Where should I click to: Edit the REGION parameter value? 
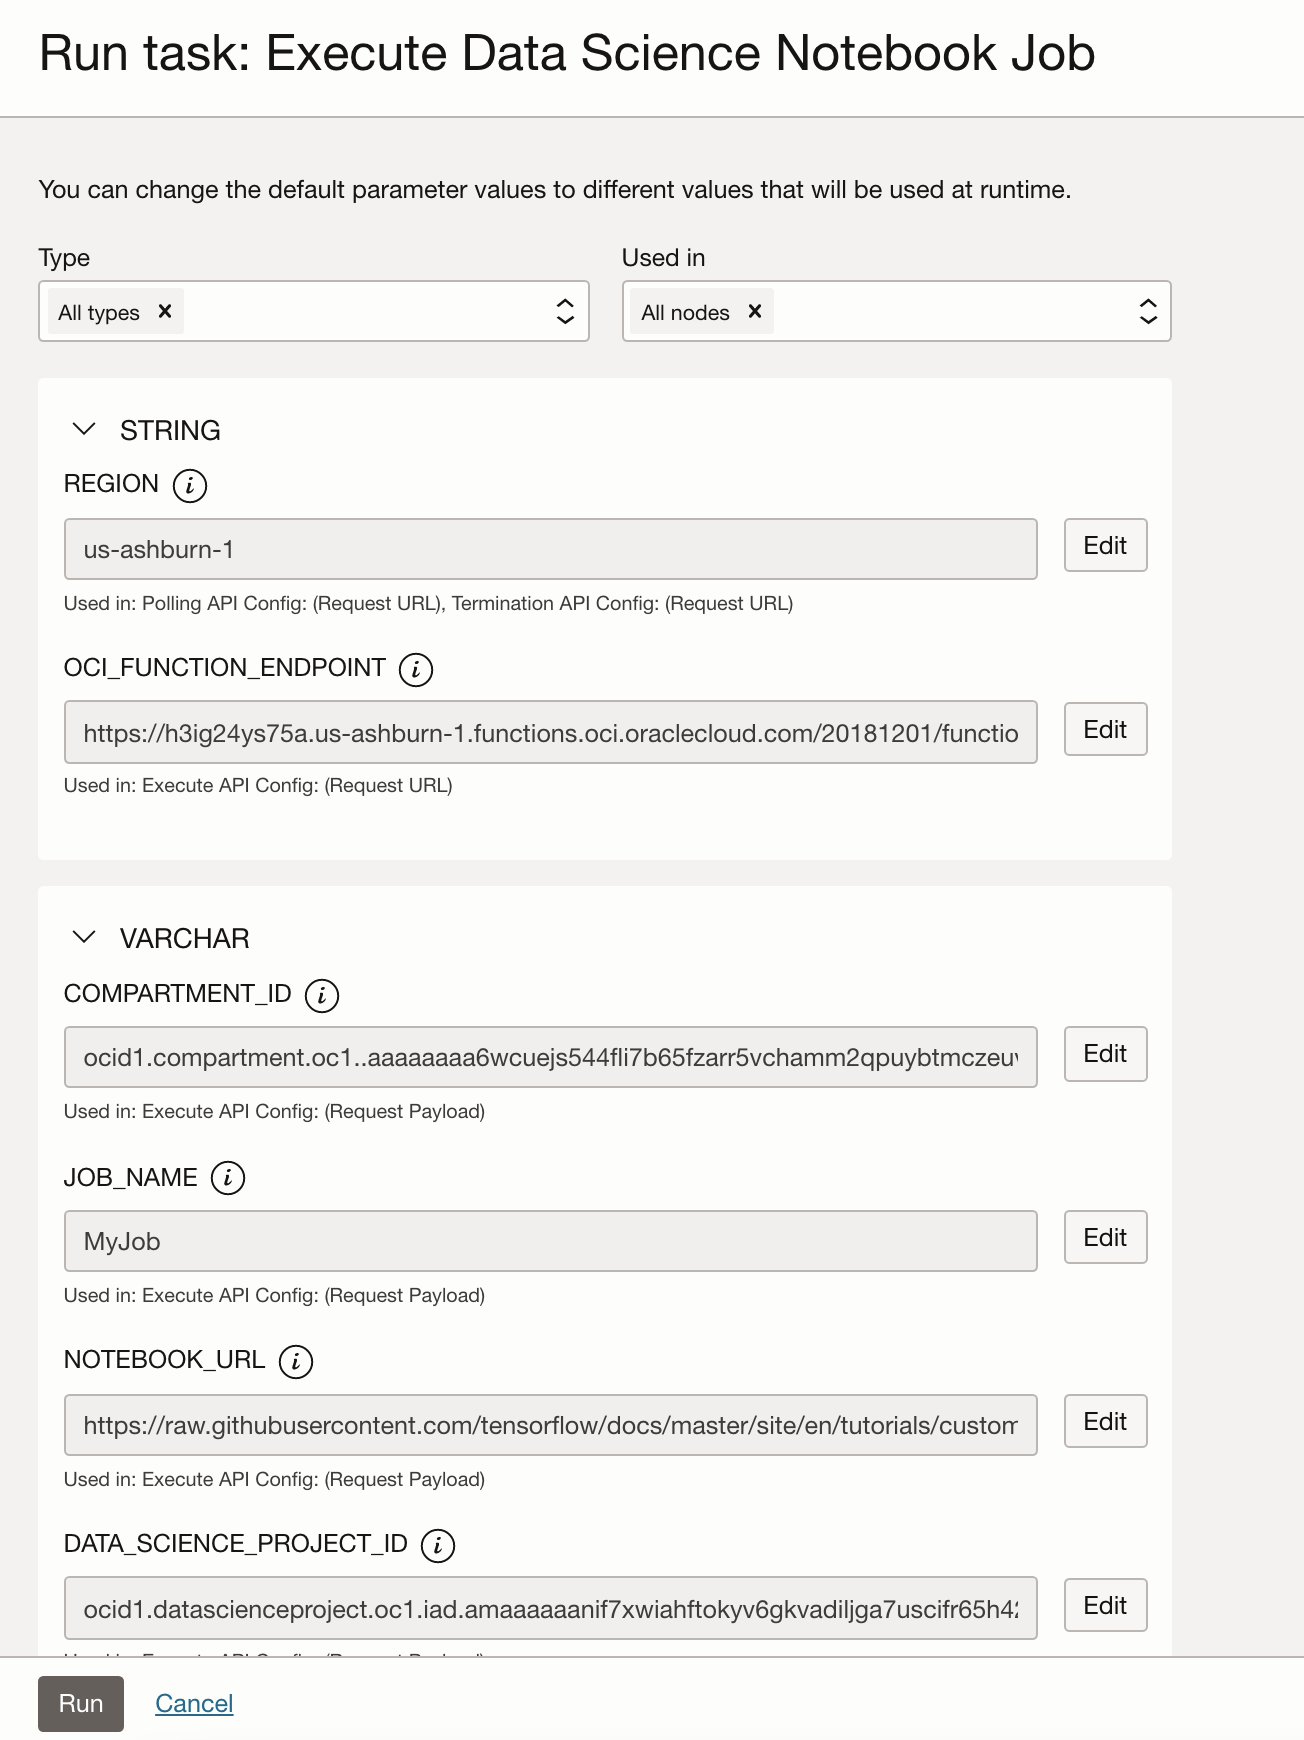[1105, 546]
